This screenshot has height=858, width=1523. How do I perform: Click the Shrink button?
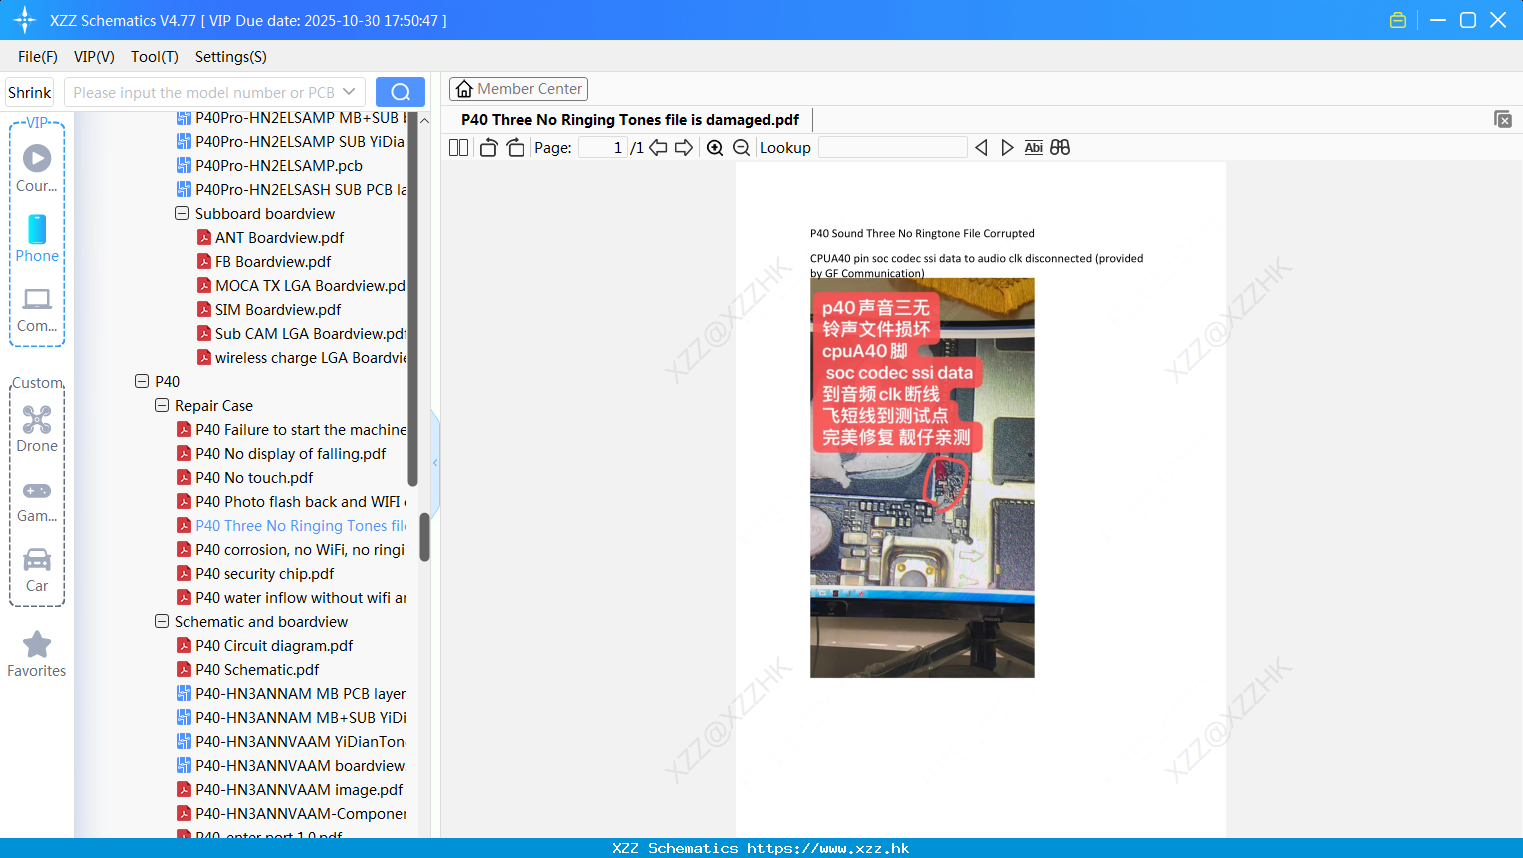click(29, 92)
